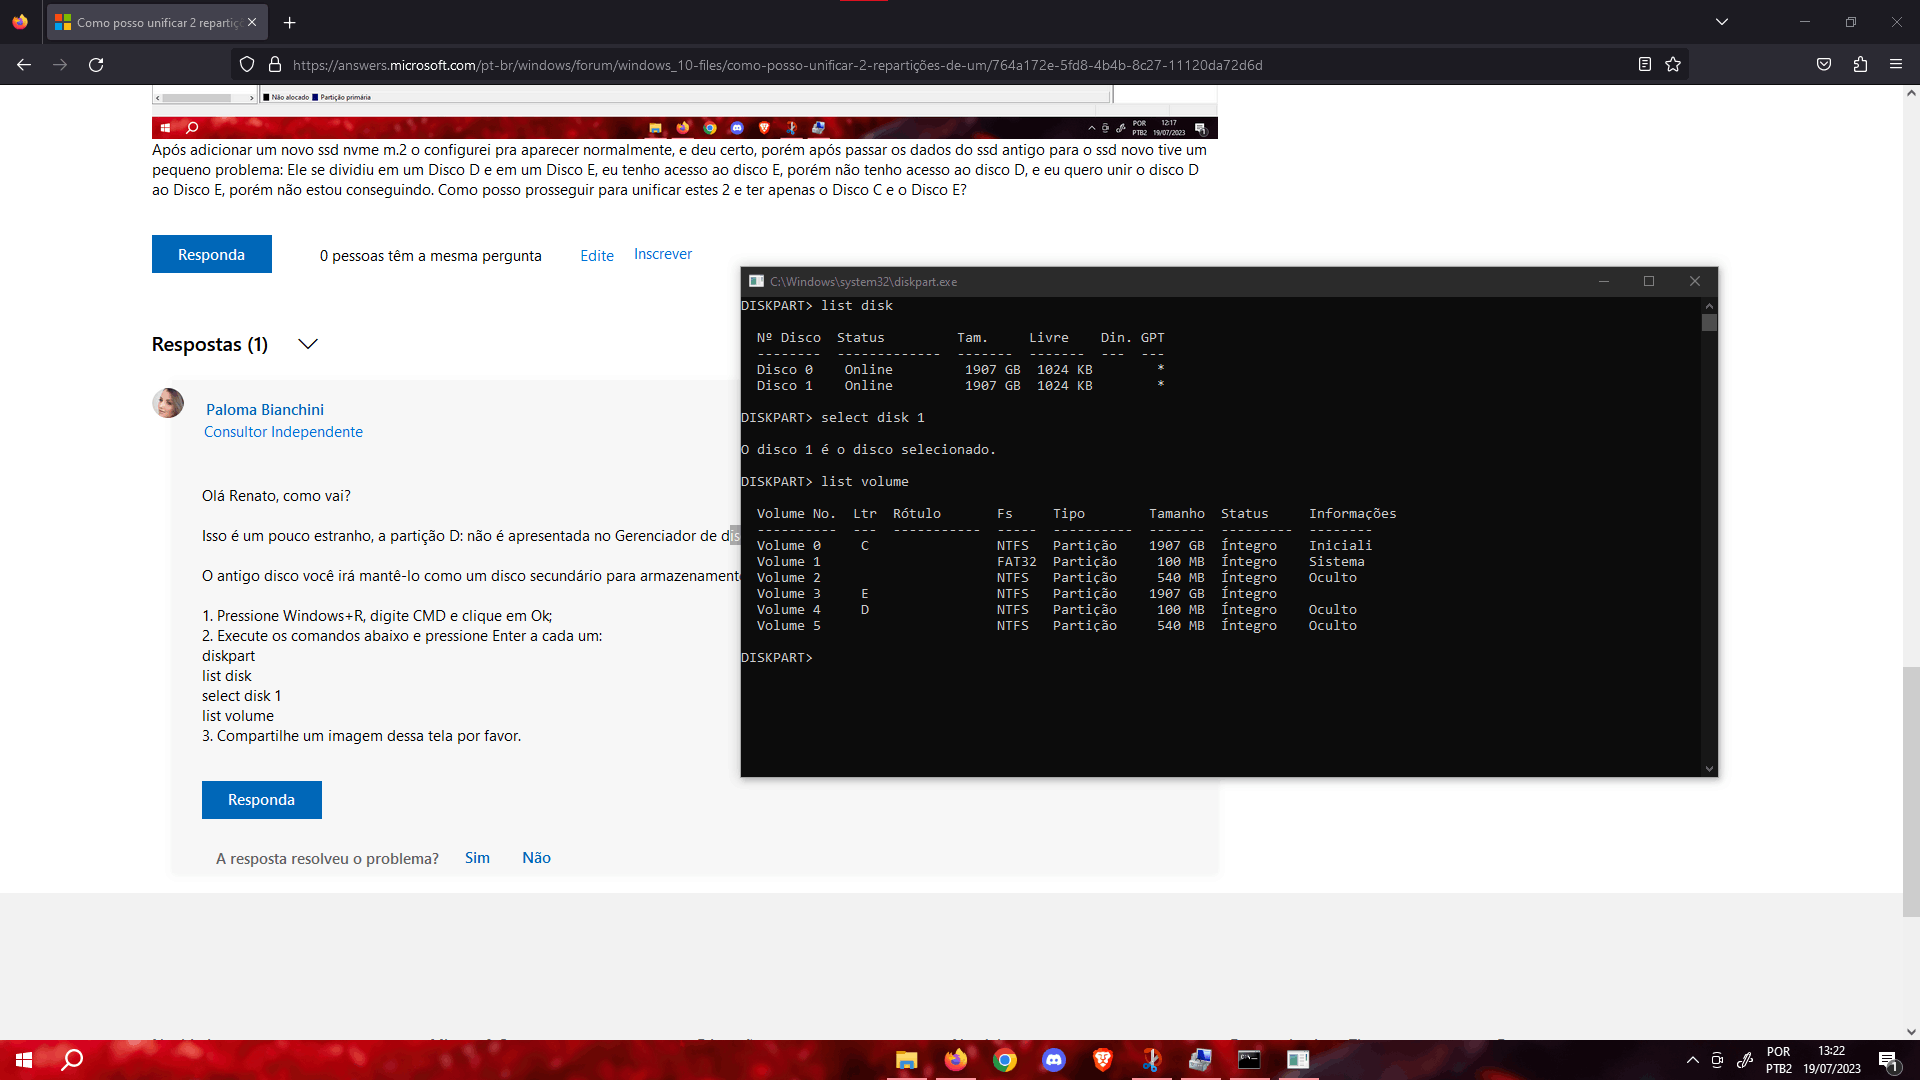Click the Inscrever link
Image resolution: width=1920 pixels, height=1080 pixels.
[x=662, y=254]
